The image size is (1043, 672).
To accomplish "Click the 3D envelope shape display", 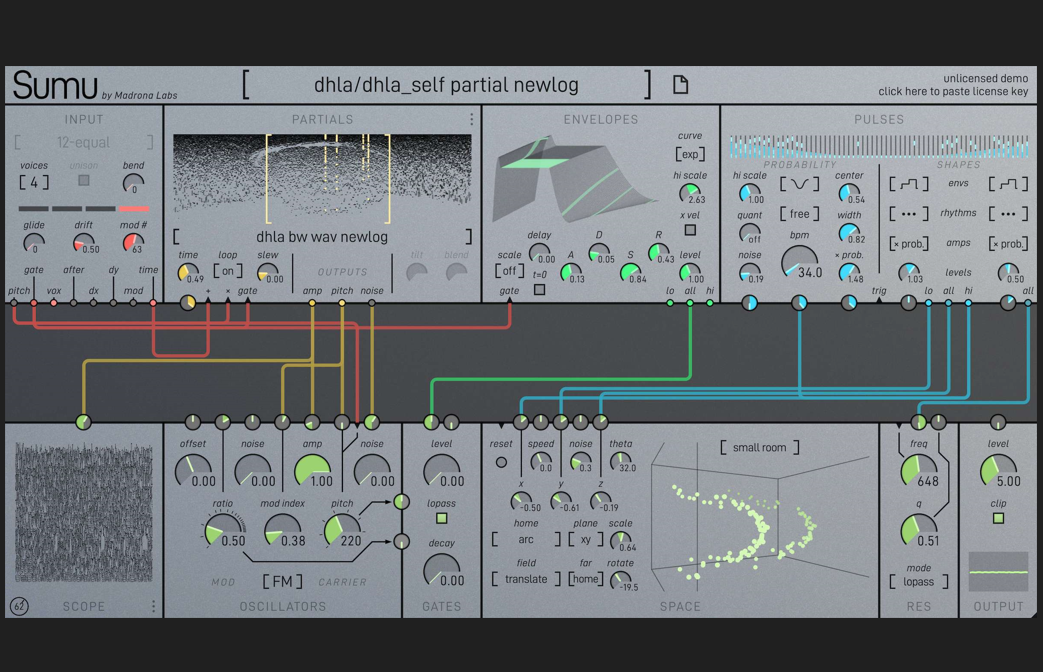I will tap(576, 180).
